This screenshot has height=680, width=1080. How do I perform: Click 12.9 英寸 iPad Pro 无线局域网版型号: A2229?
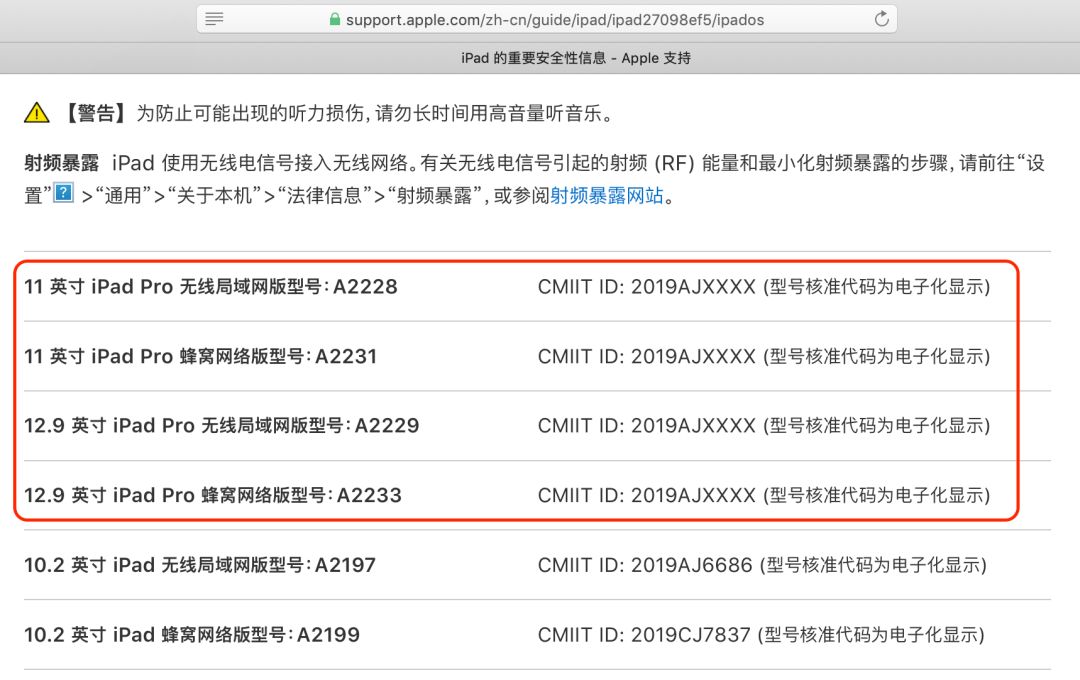pos(222,426)
